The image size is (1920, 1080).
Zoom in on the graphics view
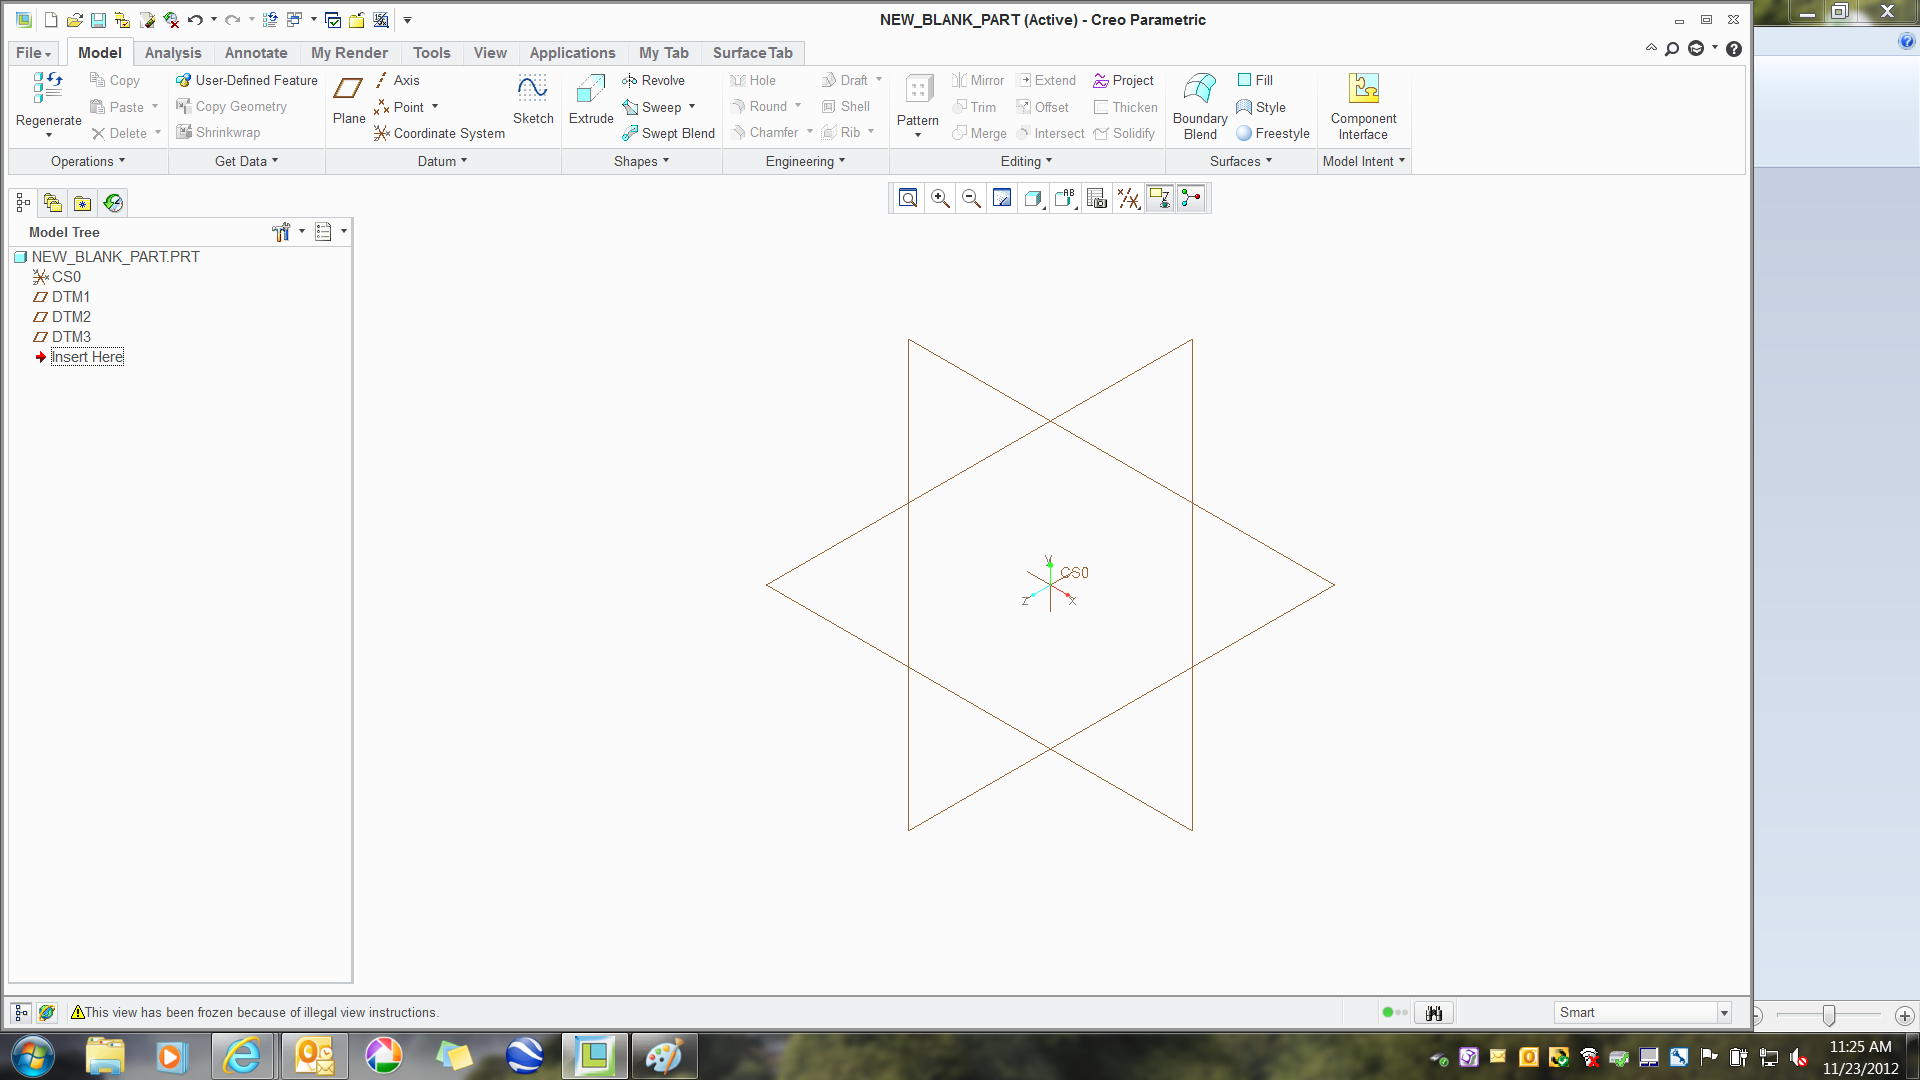(x=940, y=199)
